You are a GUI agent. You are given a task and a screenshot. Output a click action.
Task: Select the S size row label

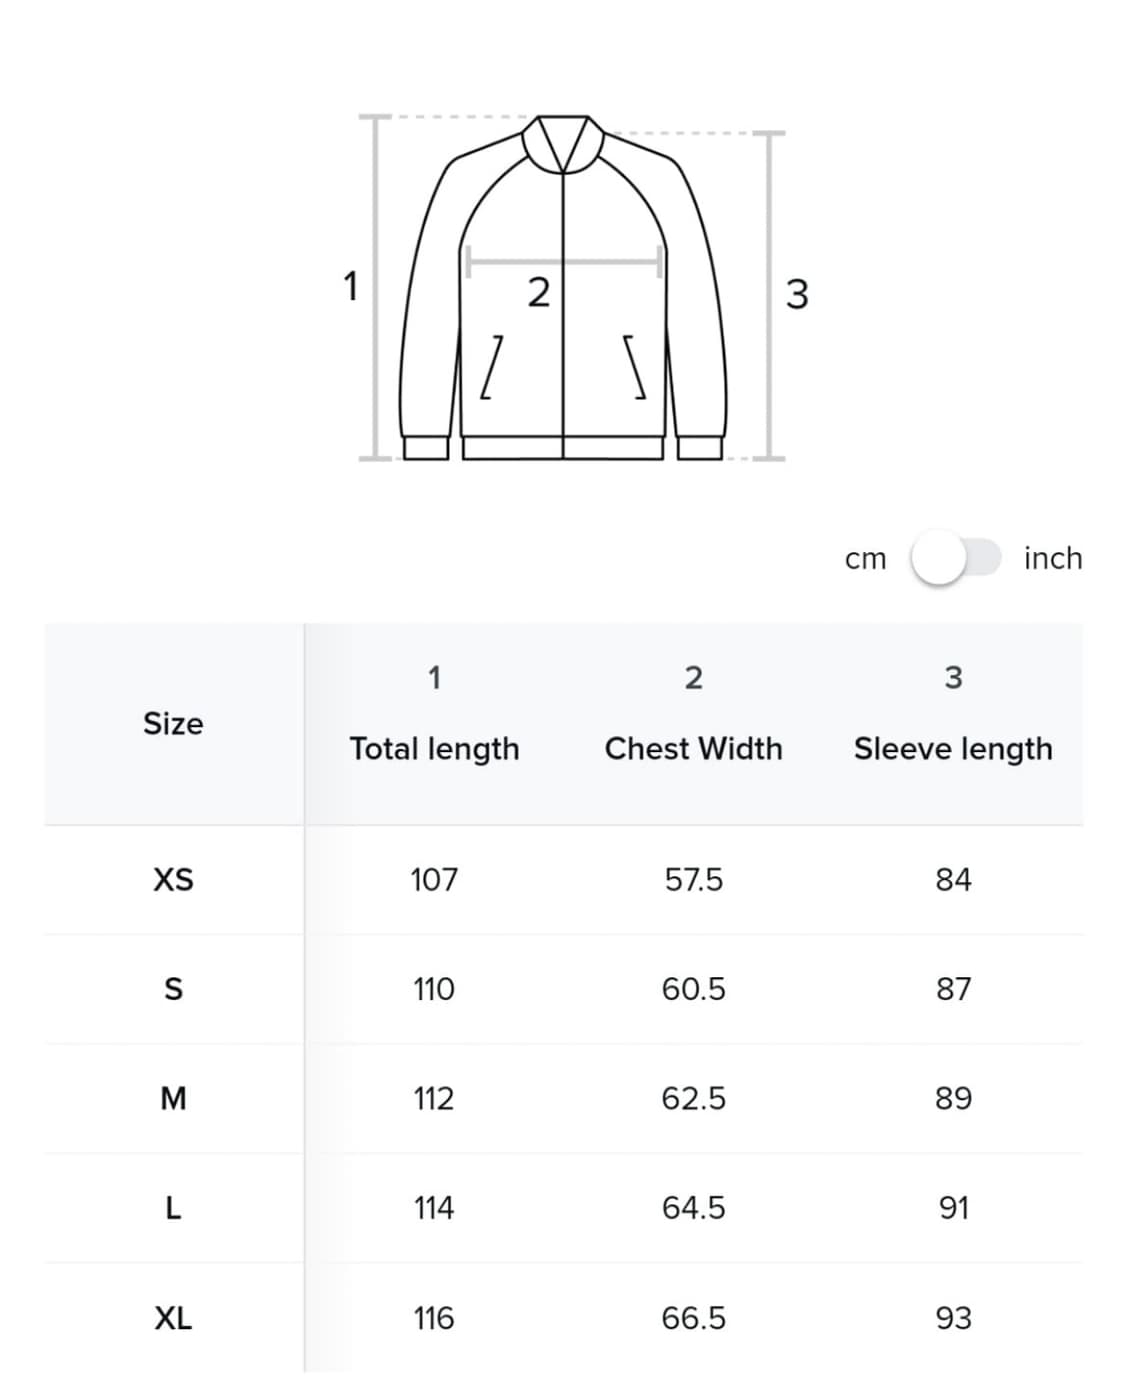pyautogui.click(x=173, y=989)
